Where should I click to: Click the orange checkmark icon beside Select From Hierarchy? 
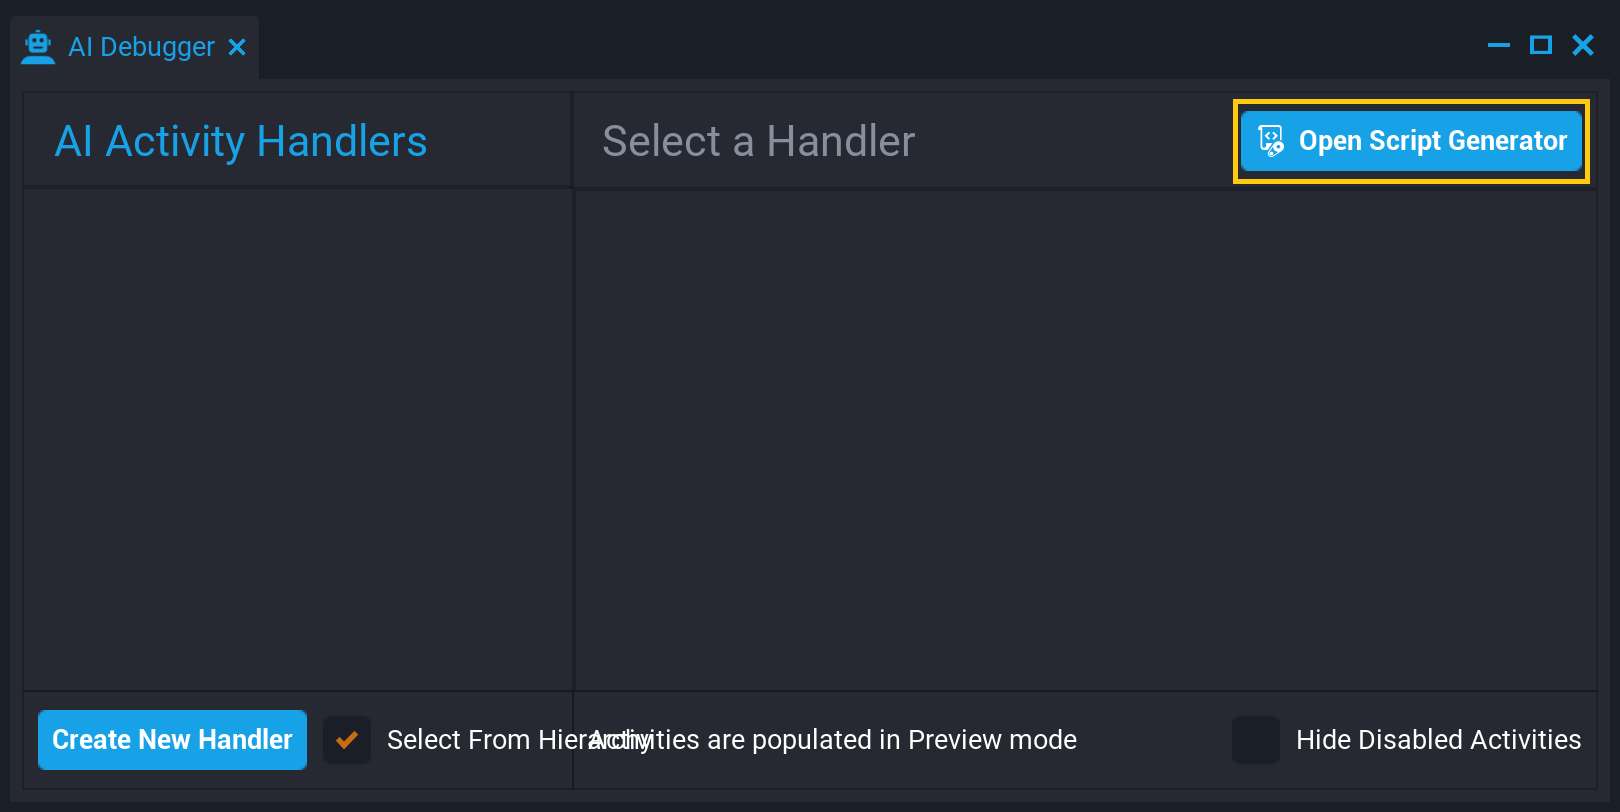347,740
